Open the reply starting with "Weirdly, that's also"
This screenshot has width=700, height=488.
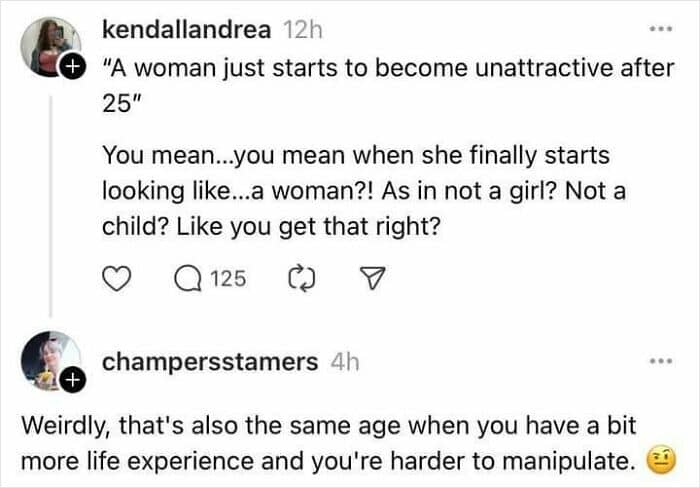pyautogui.click(x=330, y=444)
